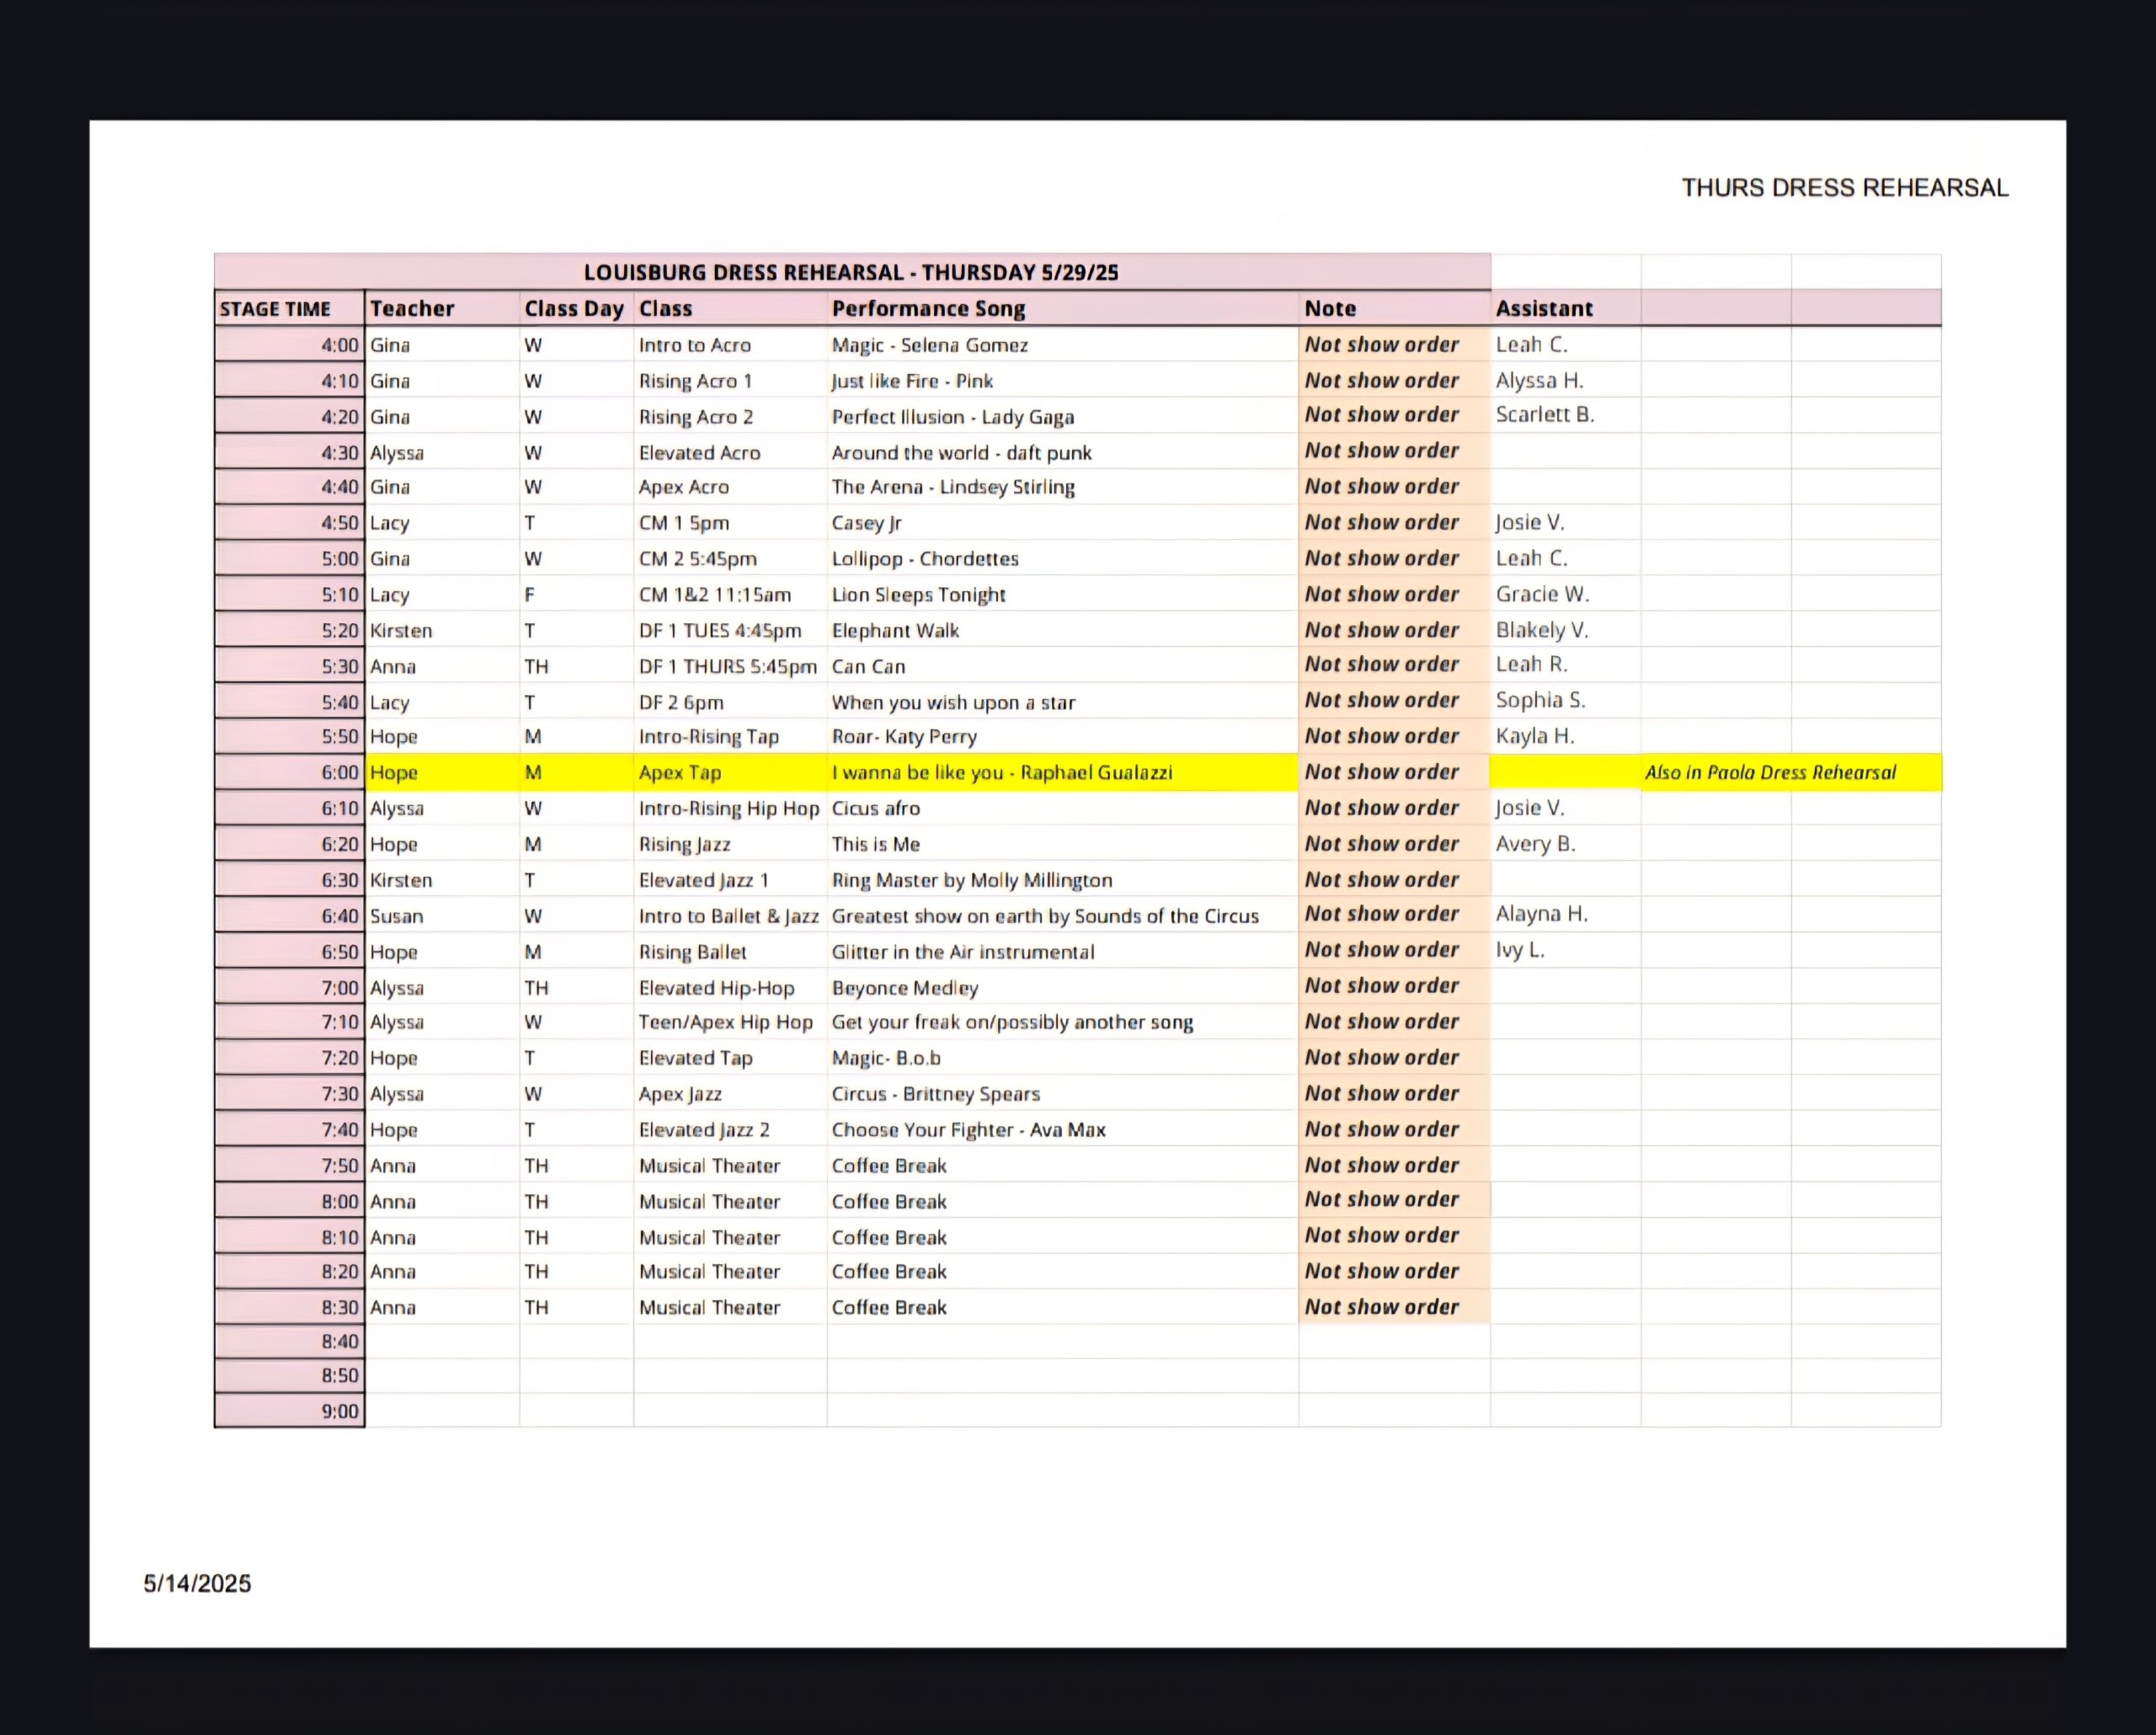Screen dimensions: 2156x1735
Task: Click assistant Avery B. cell
Action: point(1565,845)
